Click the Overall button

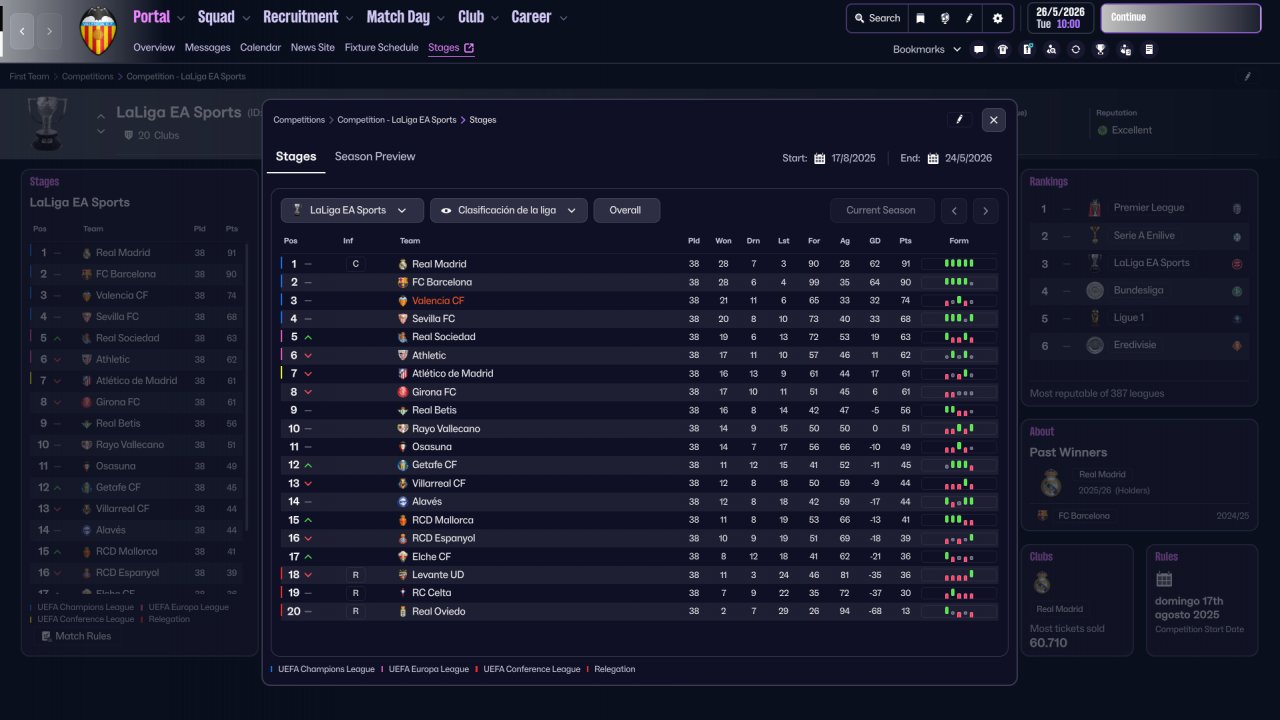tap(626, 210)
